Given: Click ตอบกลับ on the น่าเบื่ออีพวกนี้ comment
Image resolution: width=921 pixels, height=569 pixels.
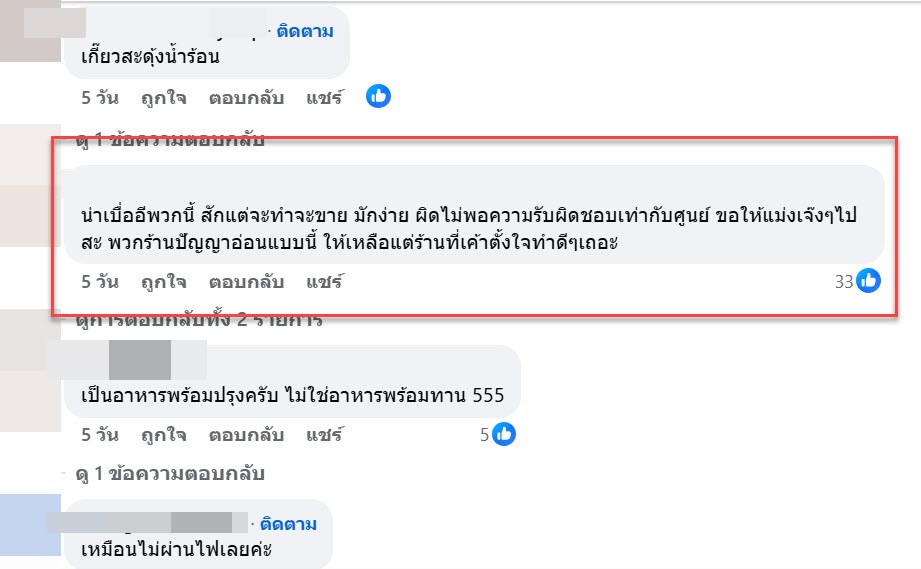Looking at the screenshot, I should 246,282.
